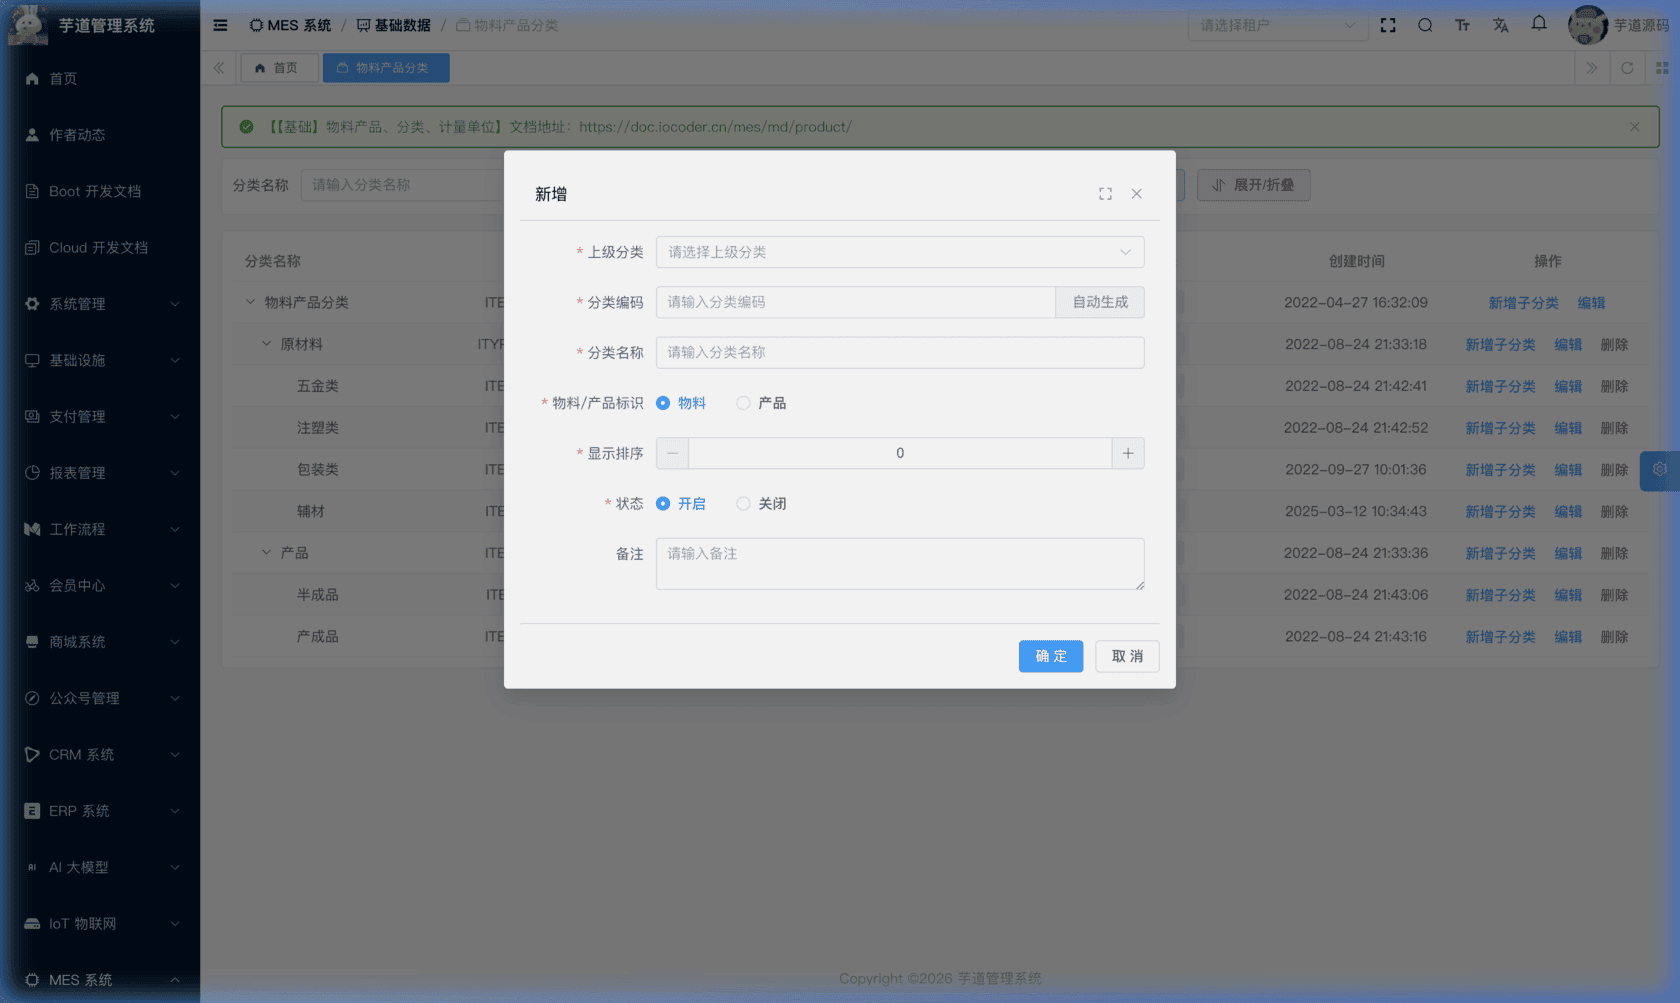1680x1003 pixels.
Task: Click the 自动生成 button for 分类编码
Action: (1099, 302)
